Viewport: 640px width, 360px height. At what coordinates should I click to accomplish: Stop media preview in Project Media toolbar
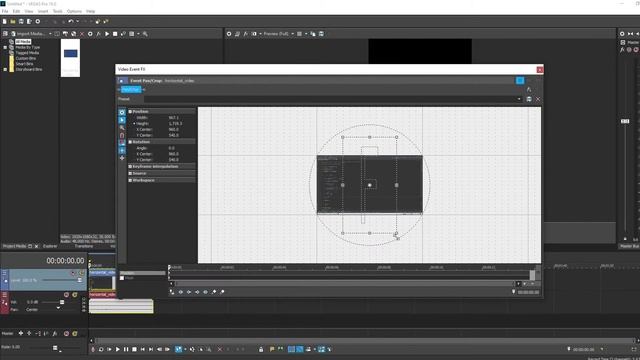(x=115, y=34)
